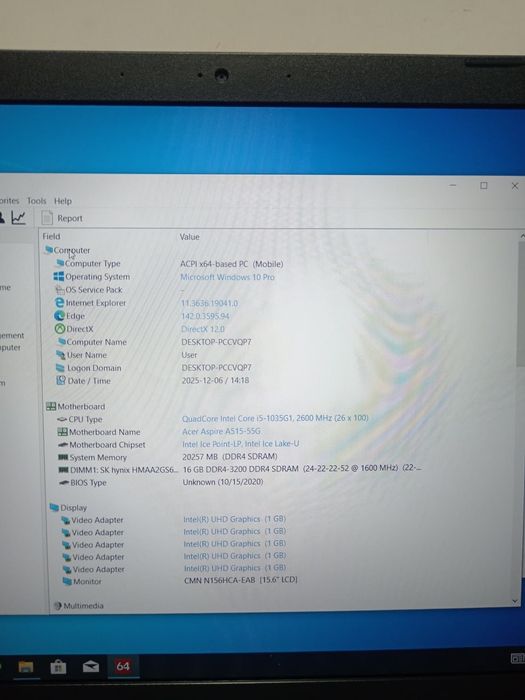Screen dimensions: 525x700
Task: Open Microsoft Store from the taskbar
Action: point(58,667)
